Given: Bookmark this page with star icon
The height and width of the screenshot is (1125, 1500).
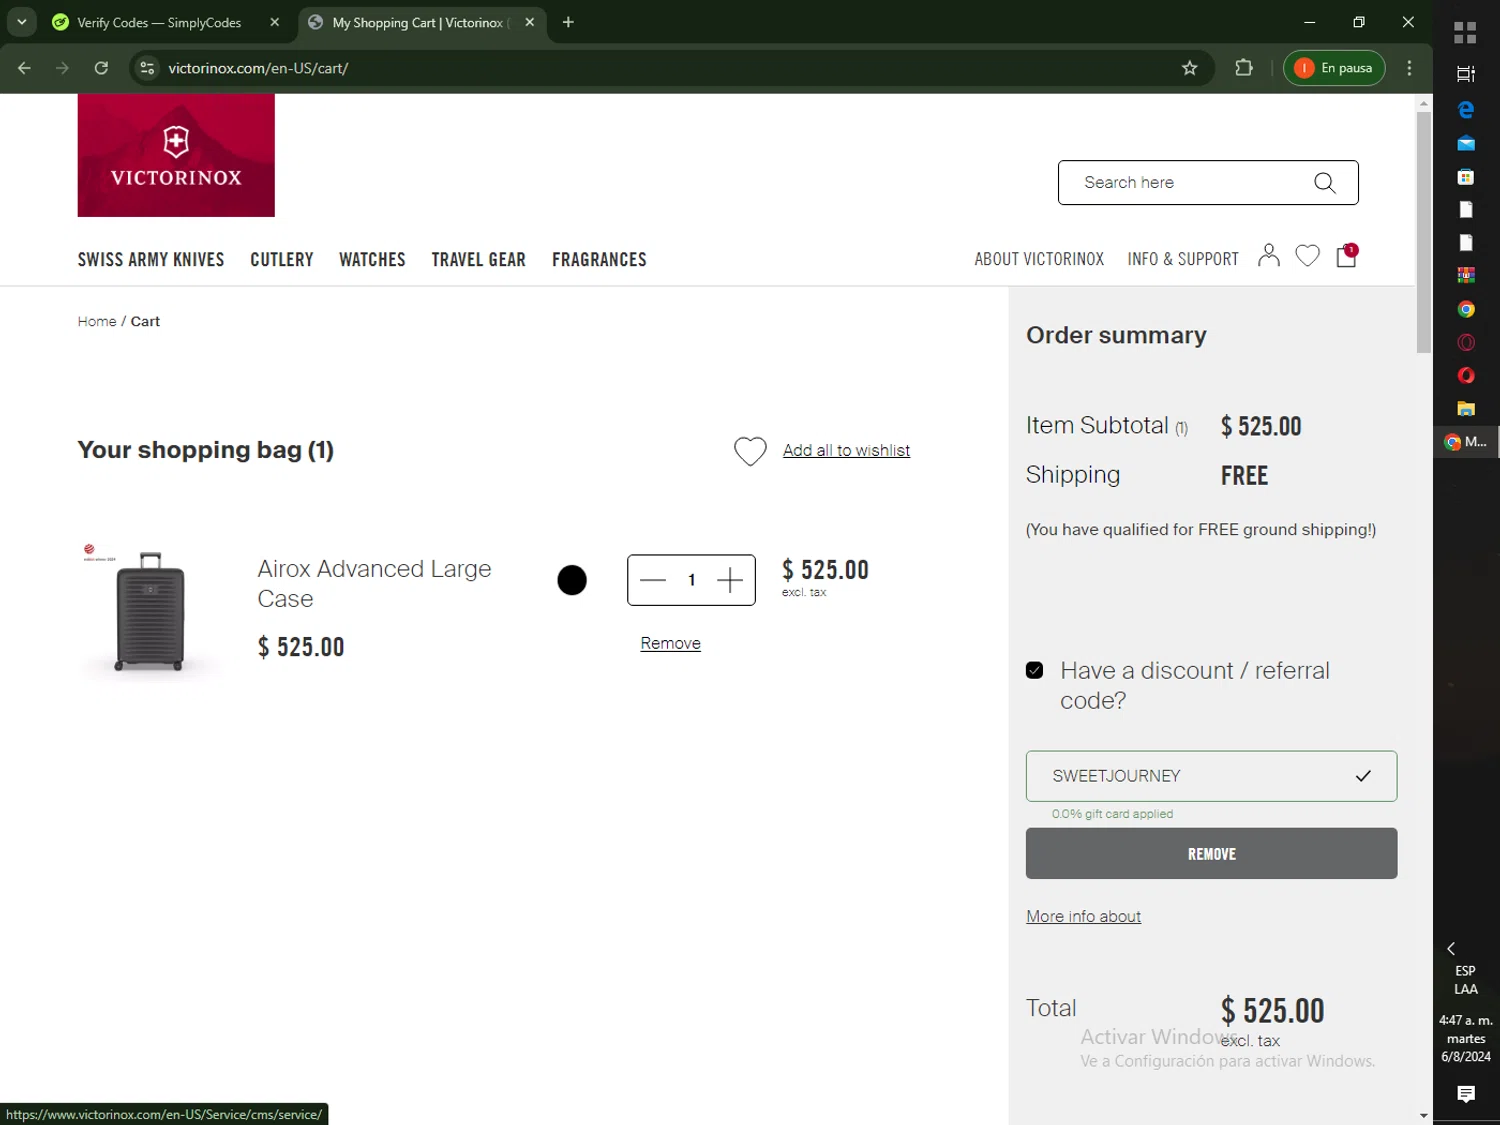Looking at the screenshot, I should point(1189,68).
